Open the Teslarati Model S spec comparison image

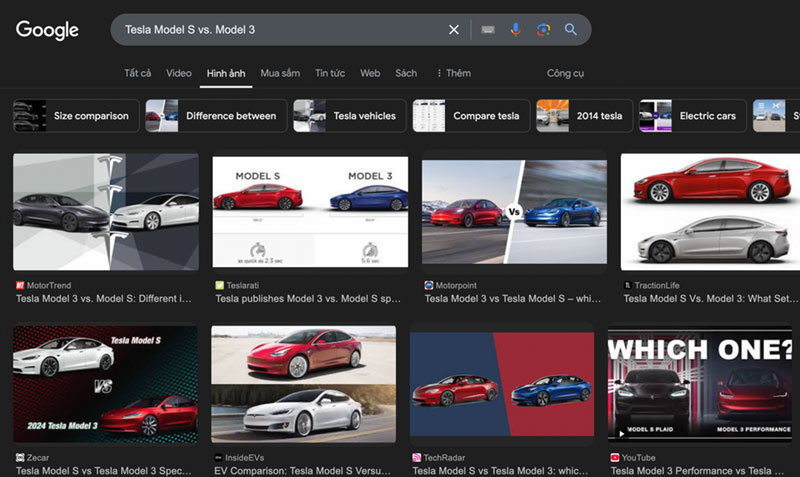310,212
